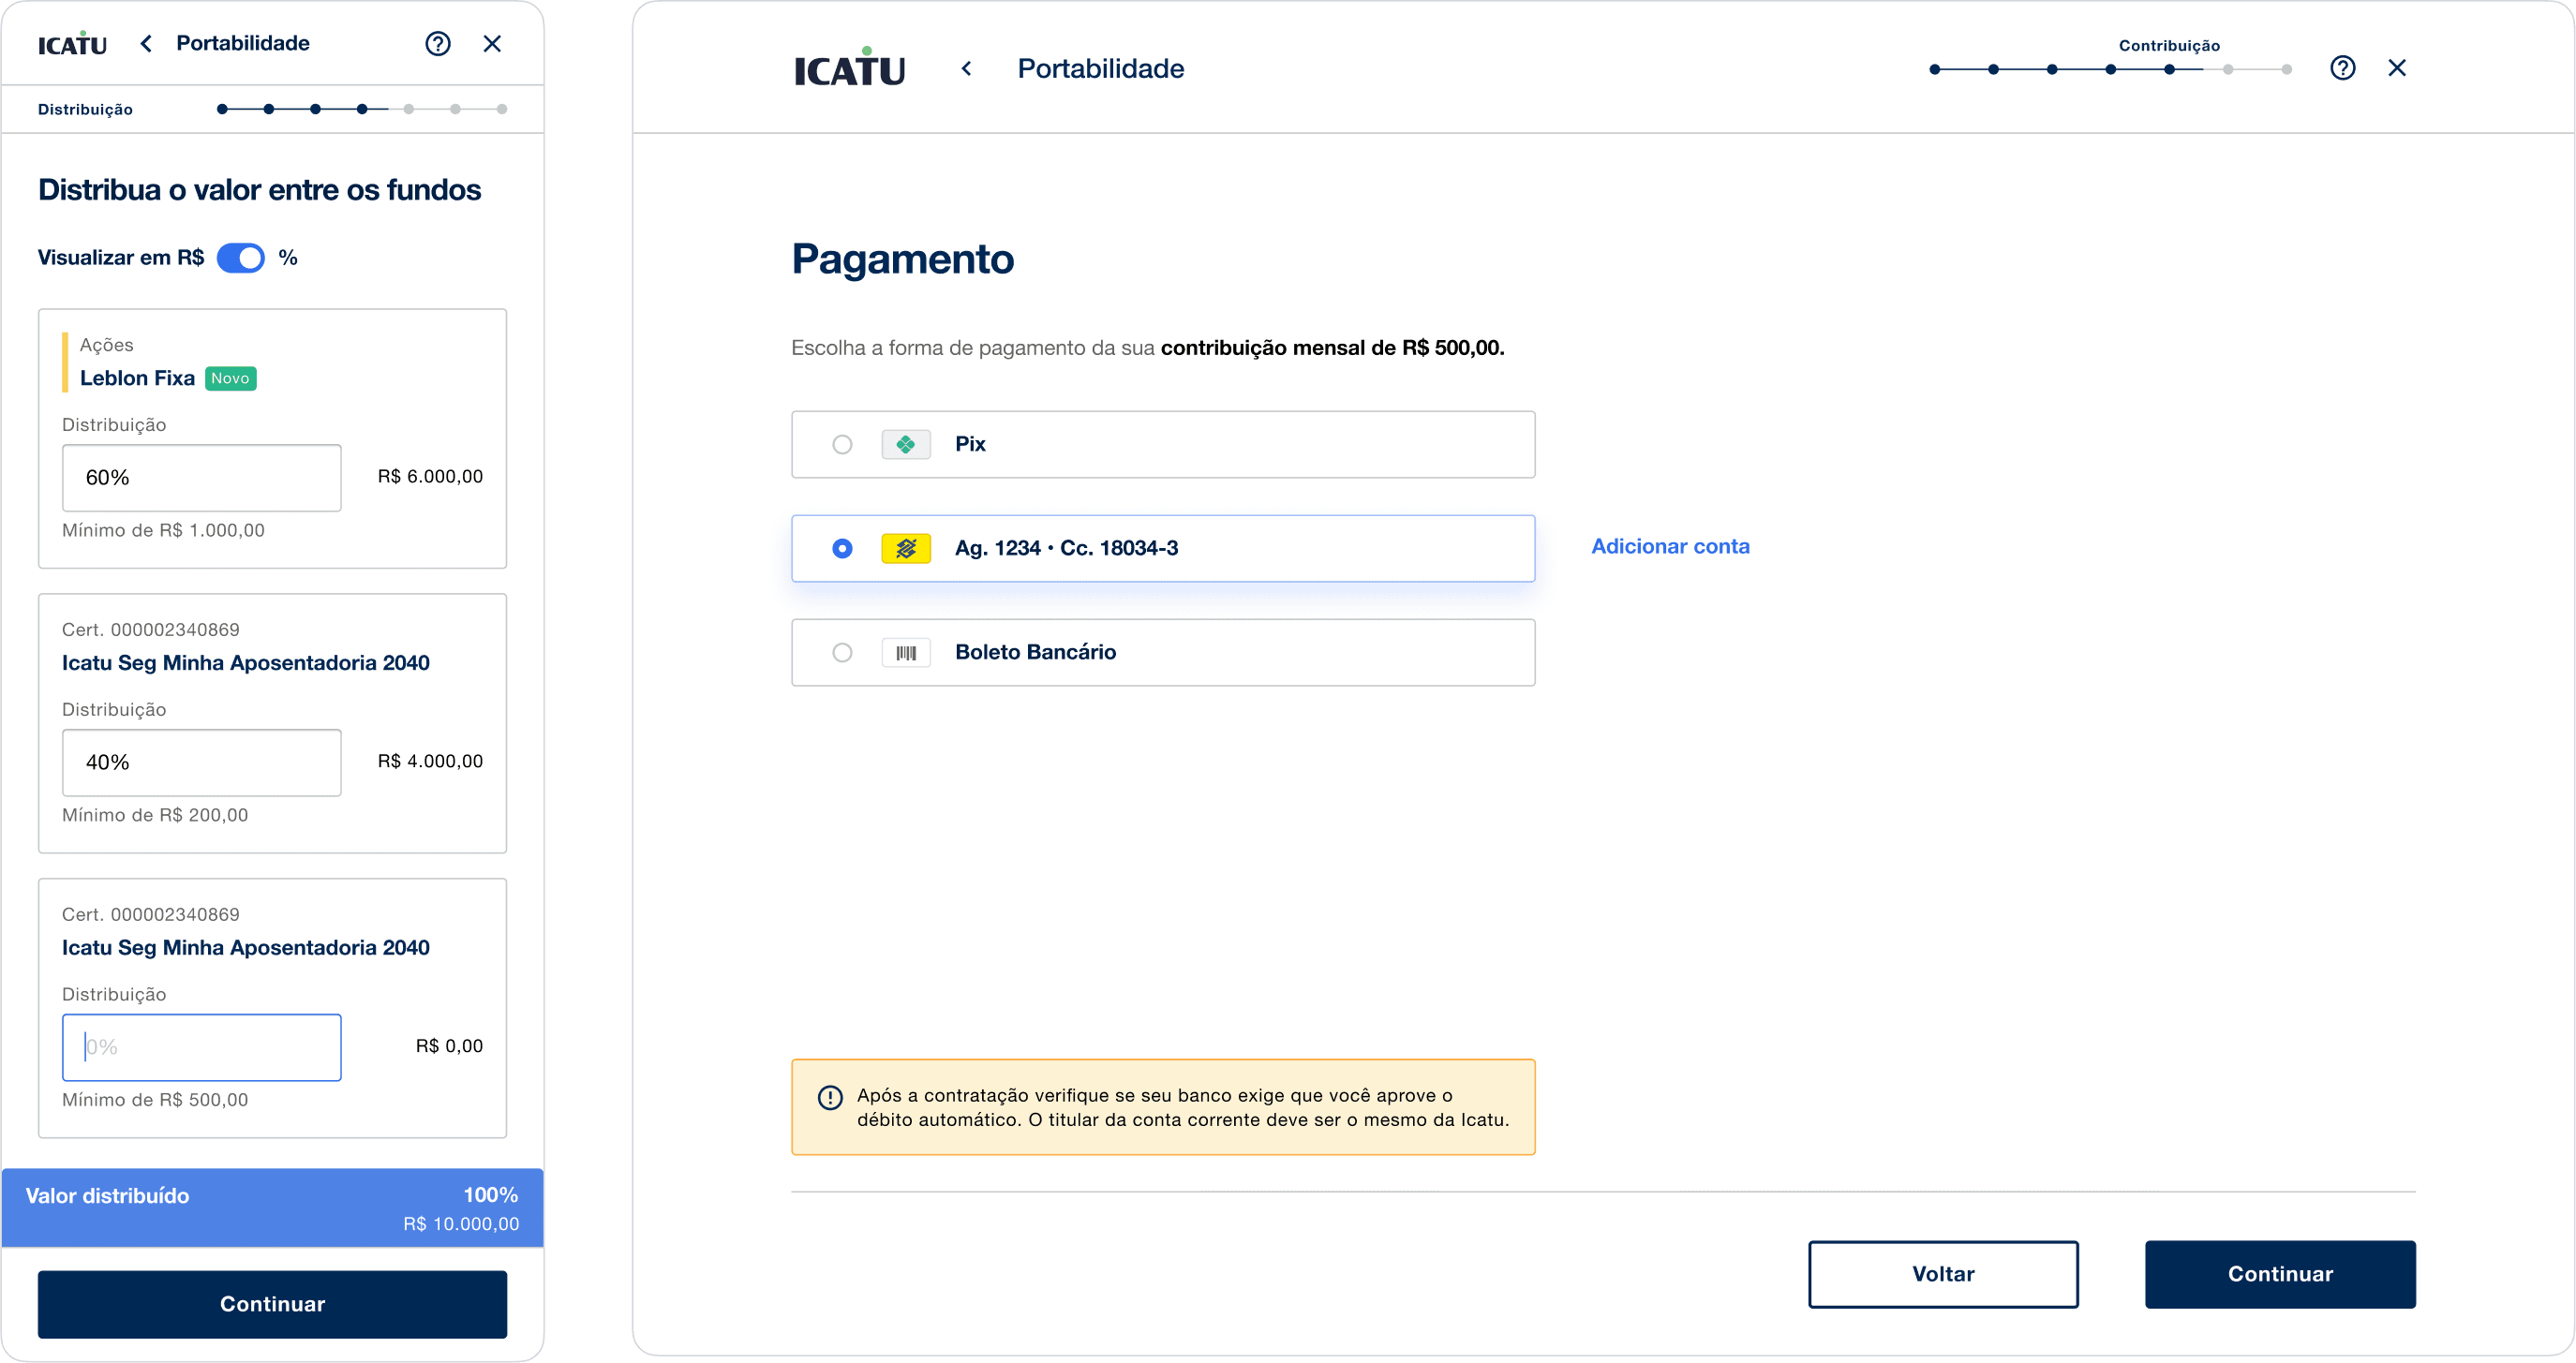The image size is (2576, 1363).
Task: Click the Pix payment option label
Action: 970,444
